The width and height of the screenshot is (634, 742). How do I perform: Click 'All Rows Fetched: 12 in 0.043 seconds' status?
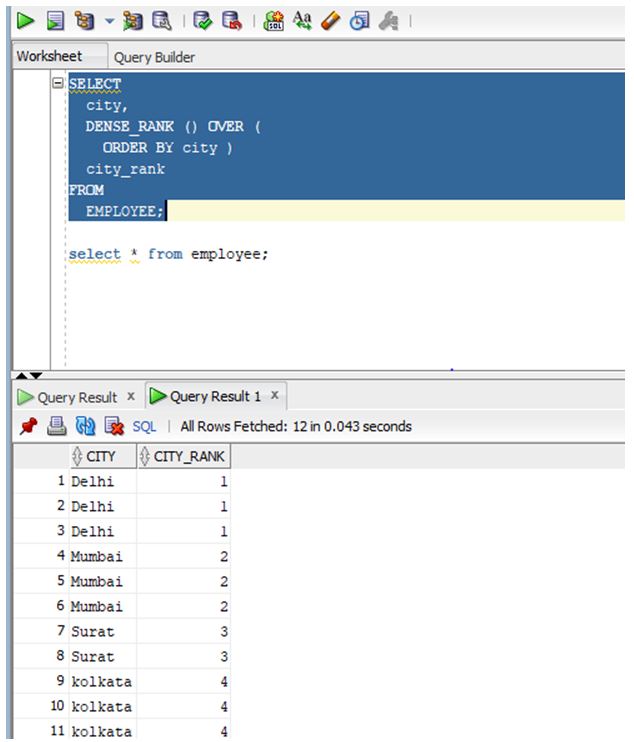pyautogui.click(x=296, y=426)
